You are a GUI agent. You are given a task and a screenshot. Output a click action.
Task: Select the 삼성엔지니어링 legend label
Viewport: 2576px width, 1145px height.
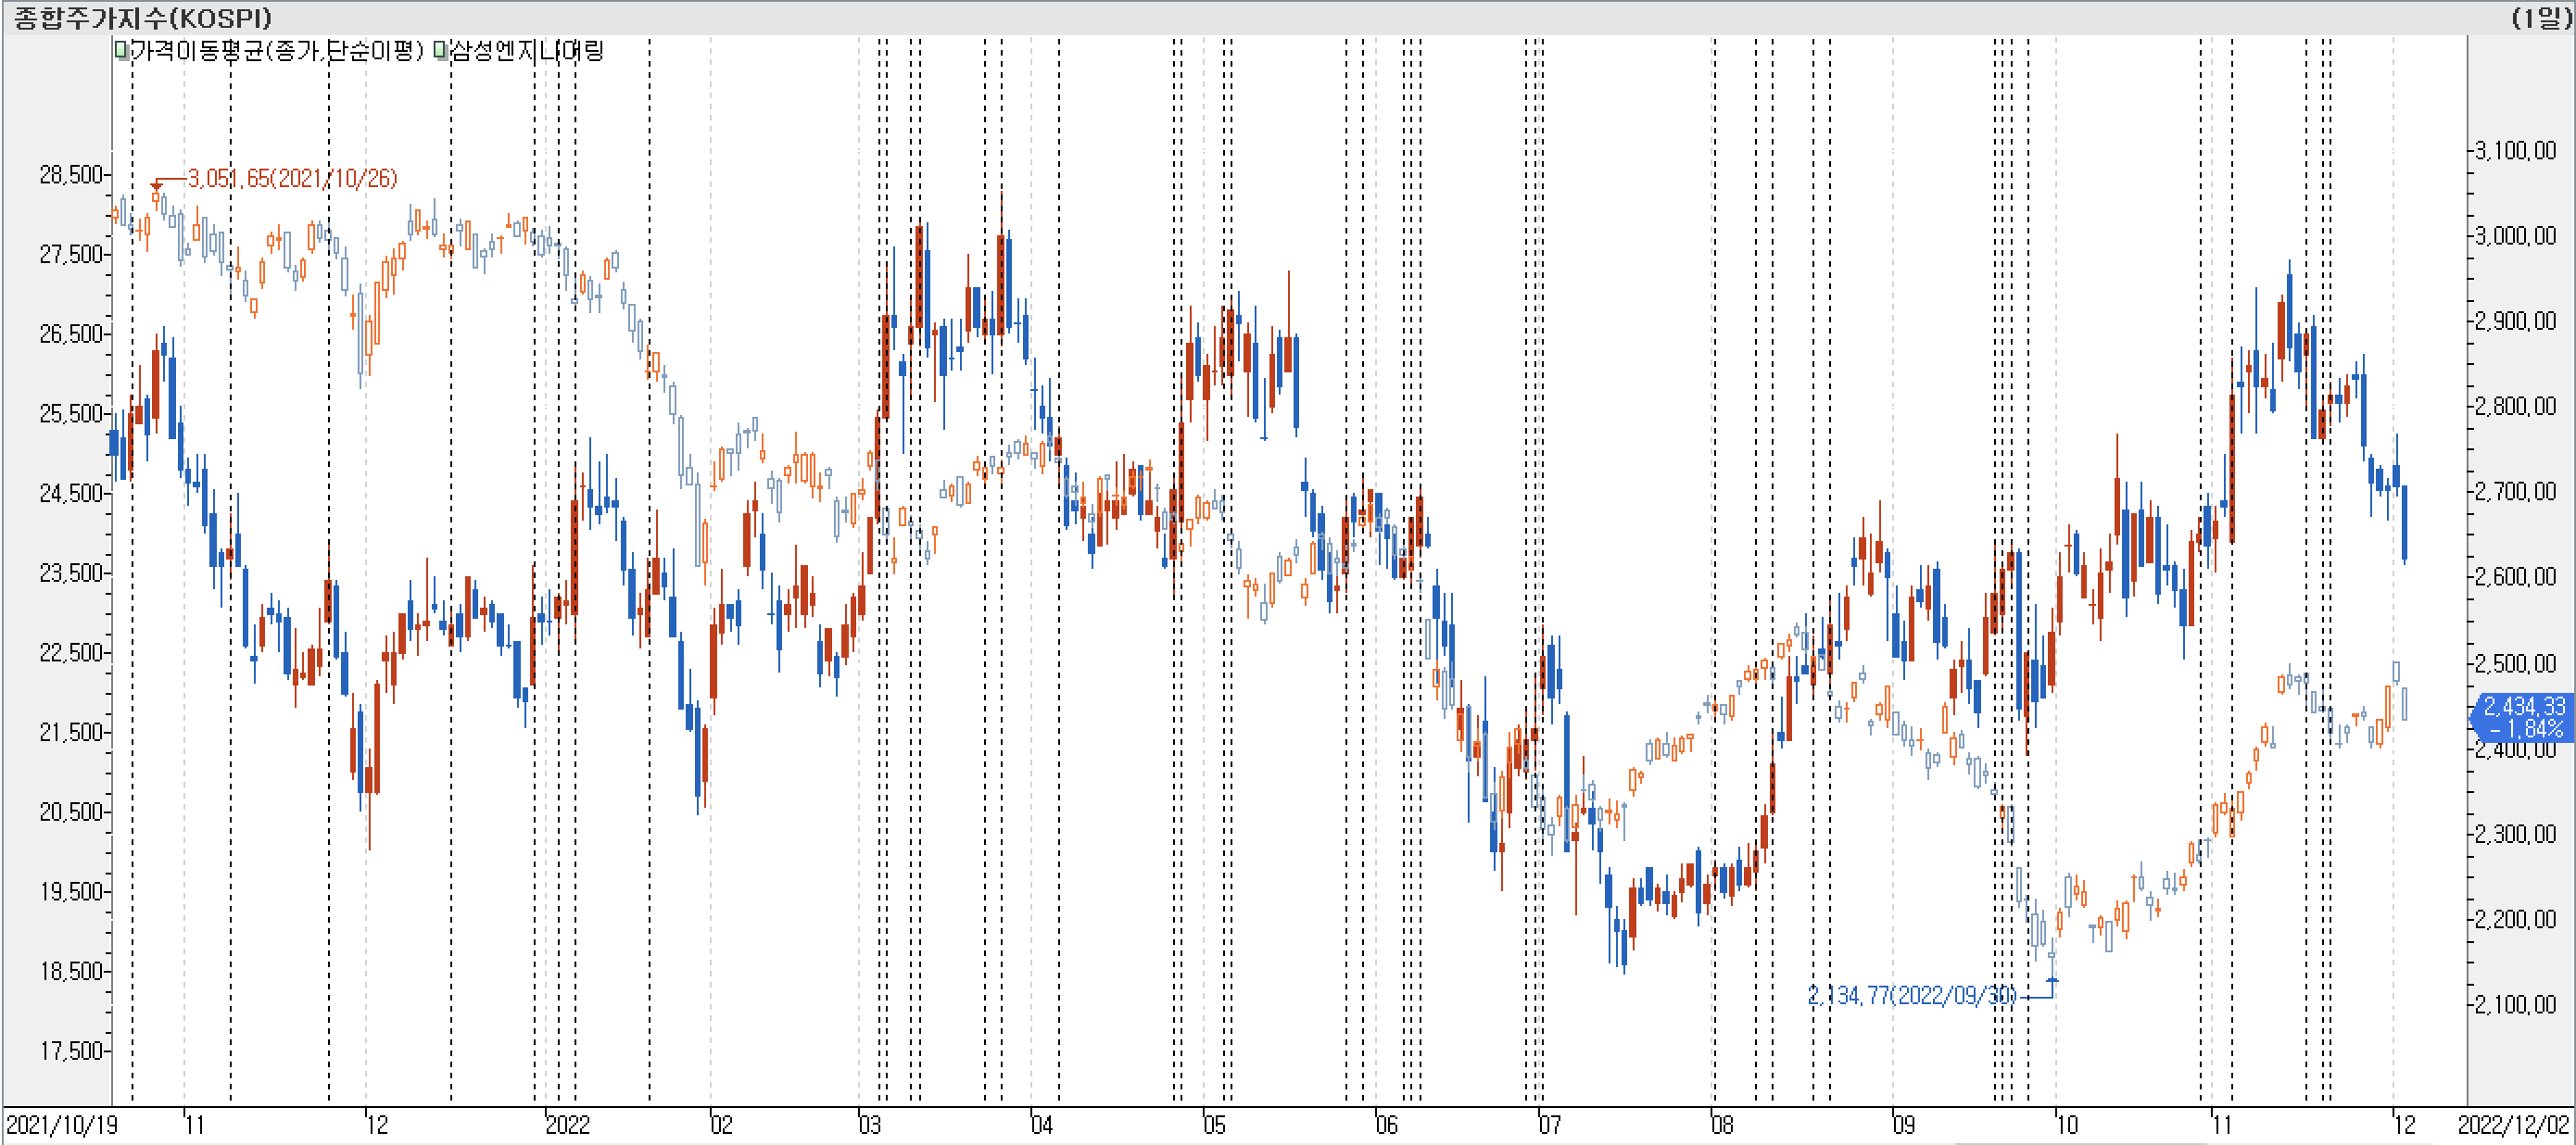pos(527,50)
